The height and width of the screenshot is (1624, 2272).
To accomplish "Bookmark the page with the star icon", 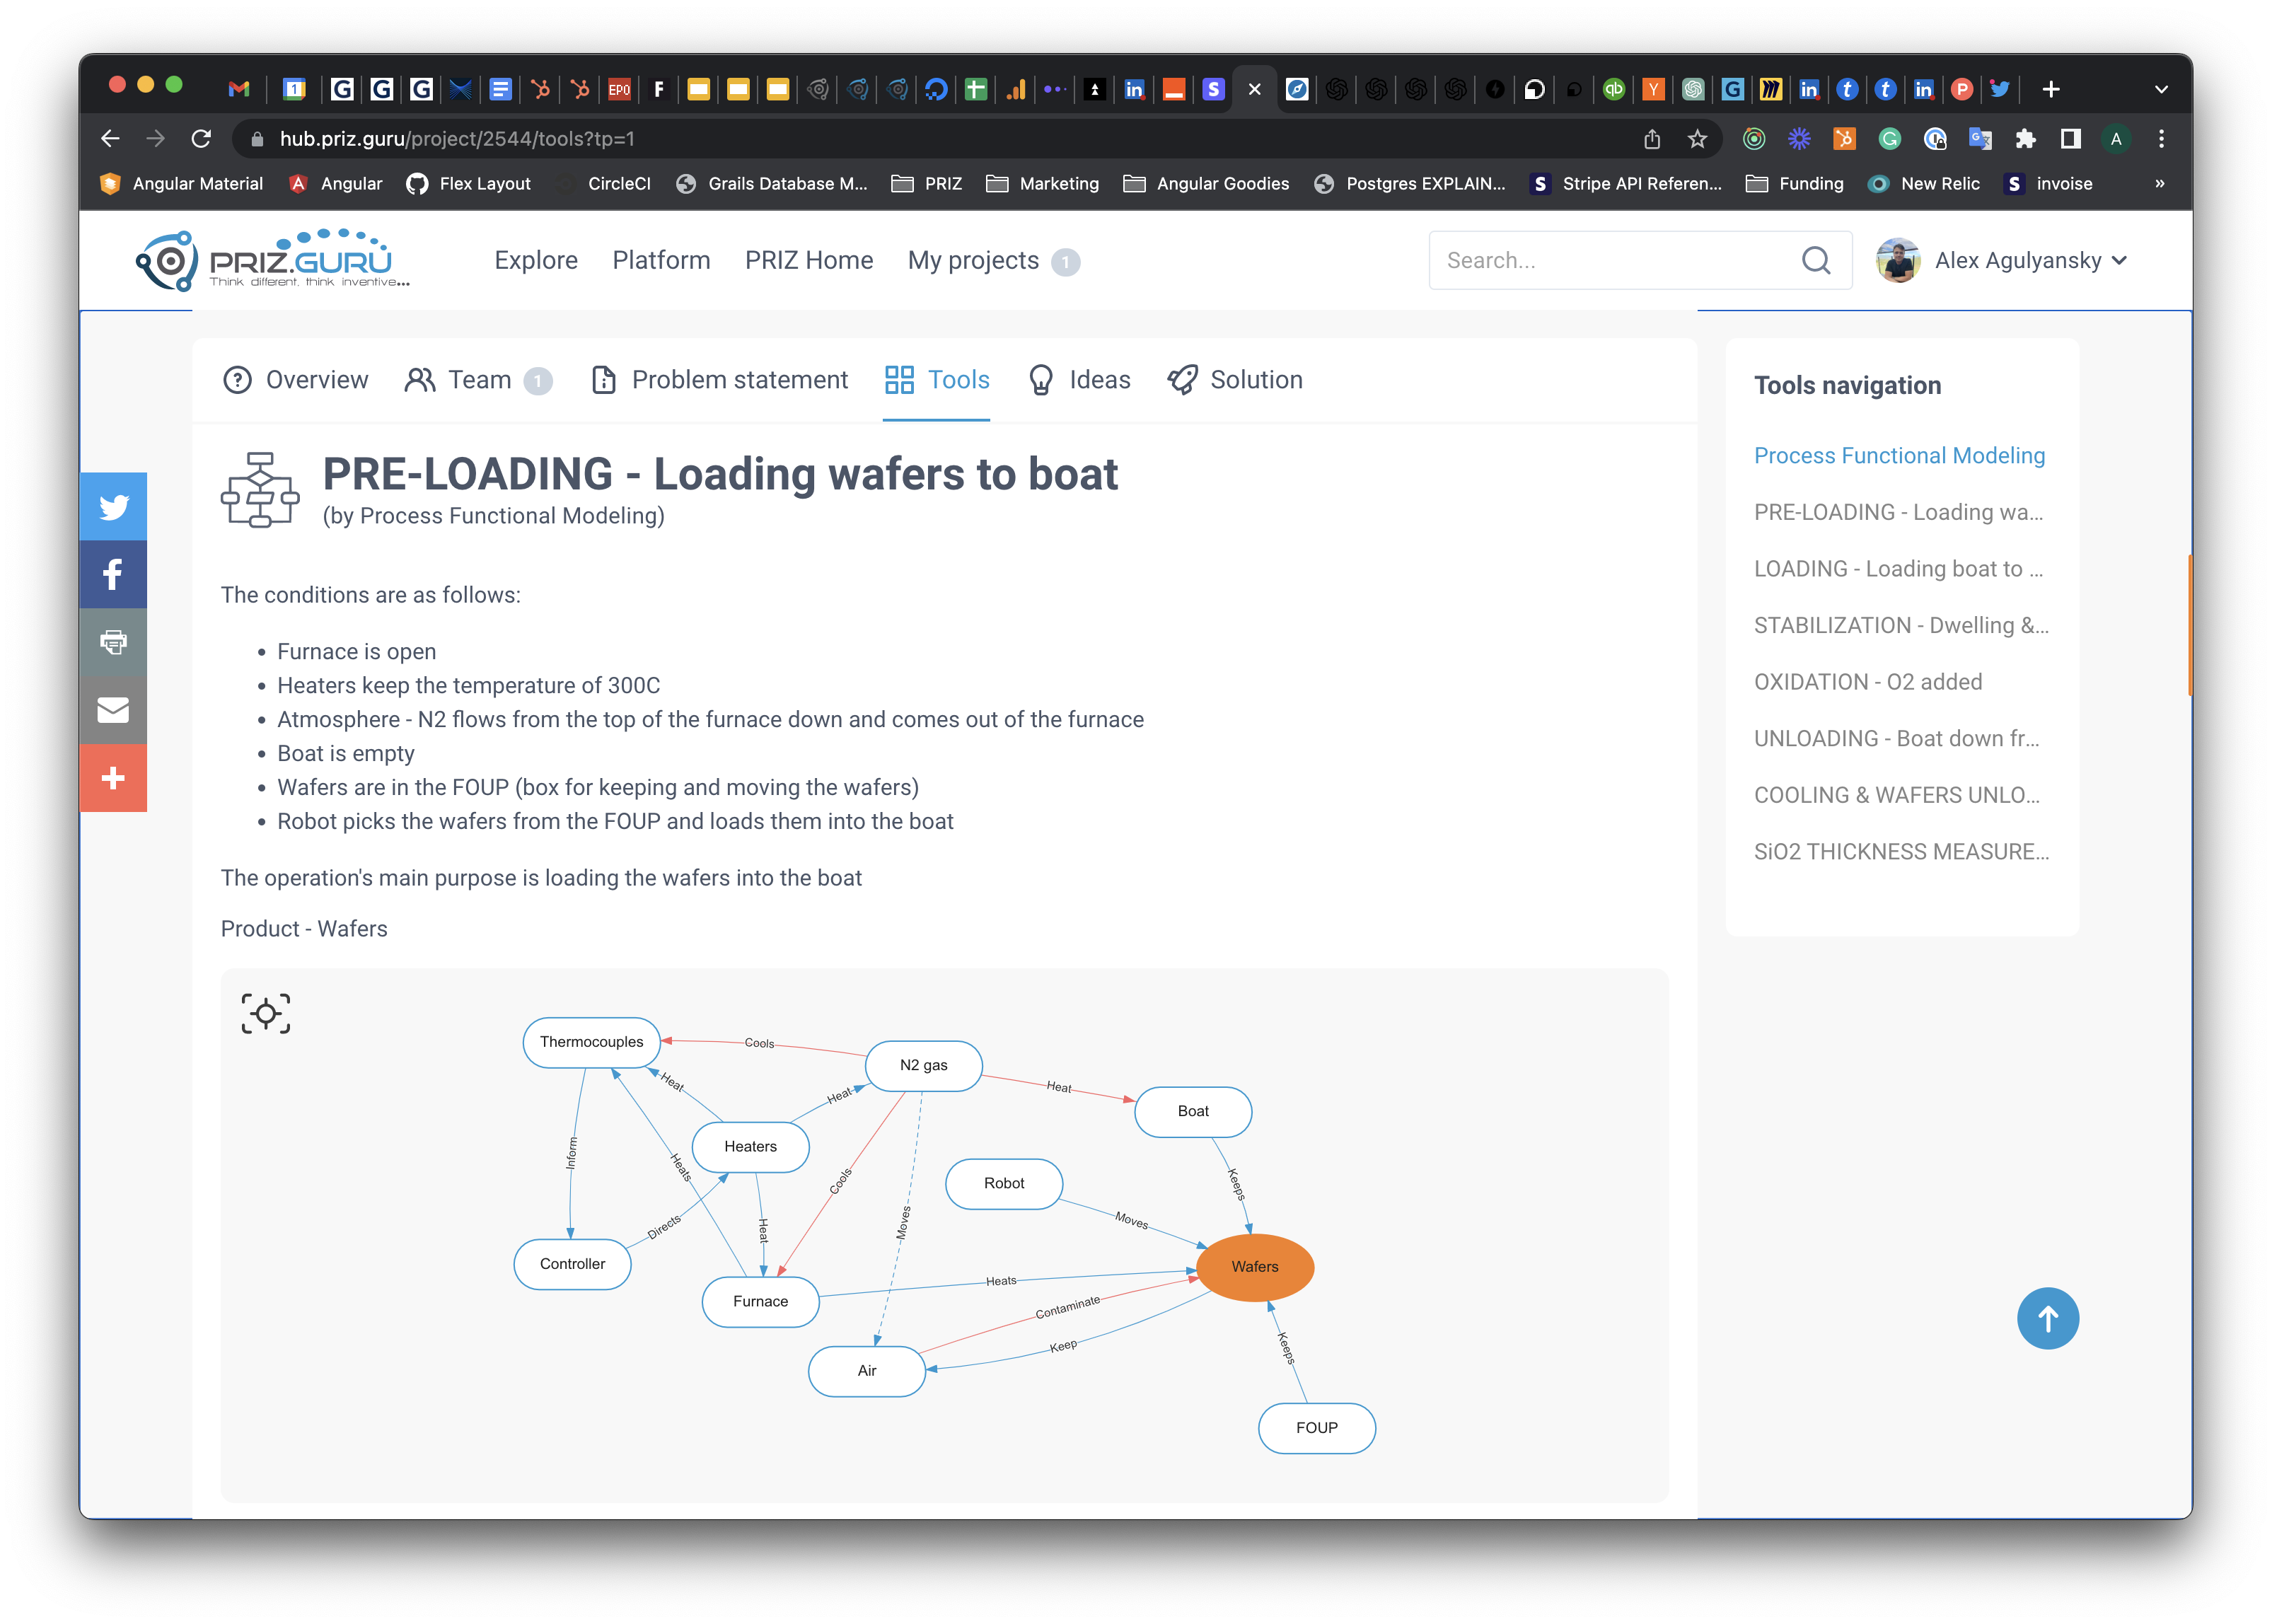I will click(1697, 139).
